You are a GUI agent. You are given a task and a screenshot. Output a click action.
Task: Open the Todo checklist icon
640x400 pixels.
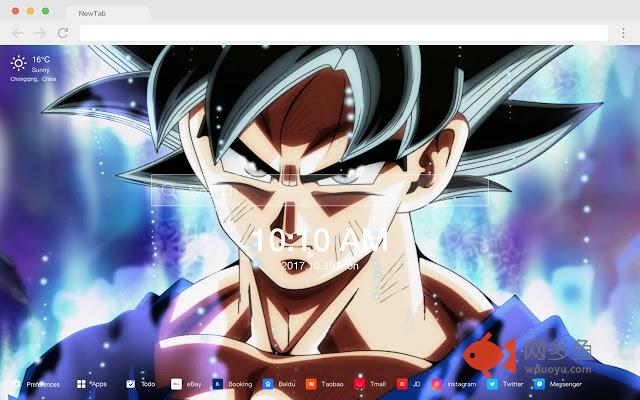pyautogui.click(x=131, y=384)
